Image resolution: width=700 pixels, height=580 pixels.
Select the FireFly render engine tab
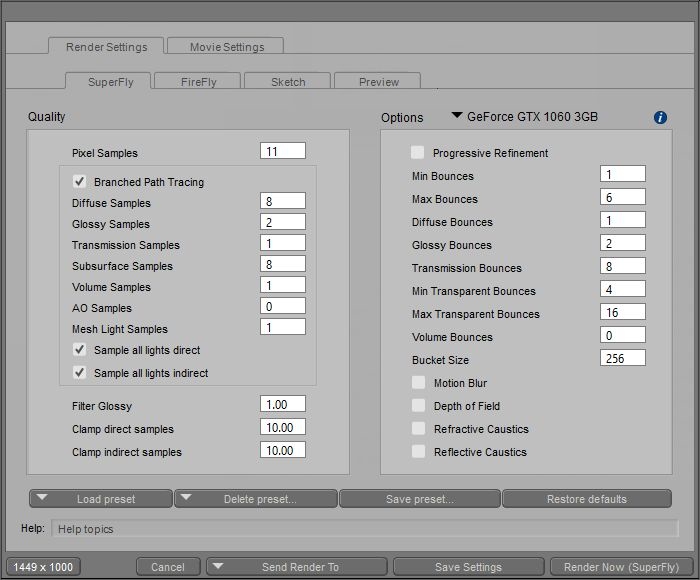pyautogui.click(x=197, y=82)
